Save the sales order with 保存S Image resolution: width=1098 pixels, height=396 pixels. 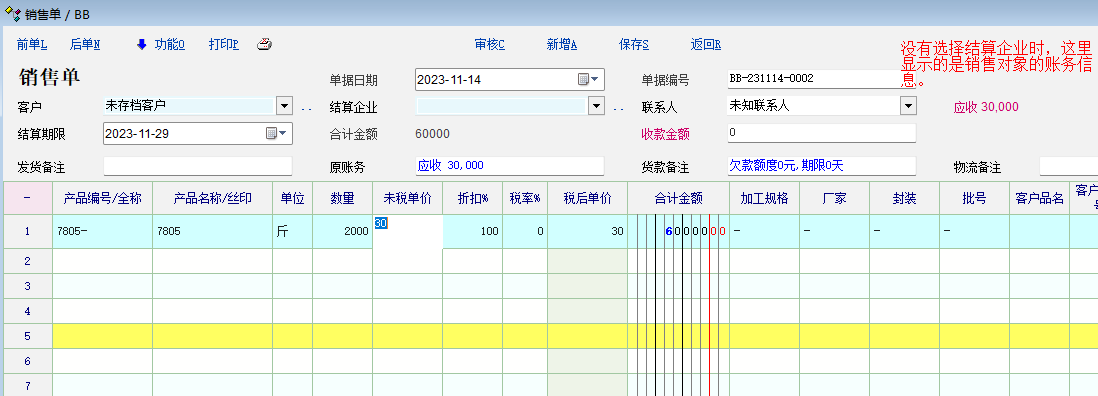pos(634,44)
